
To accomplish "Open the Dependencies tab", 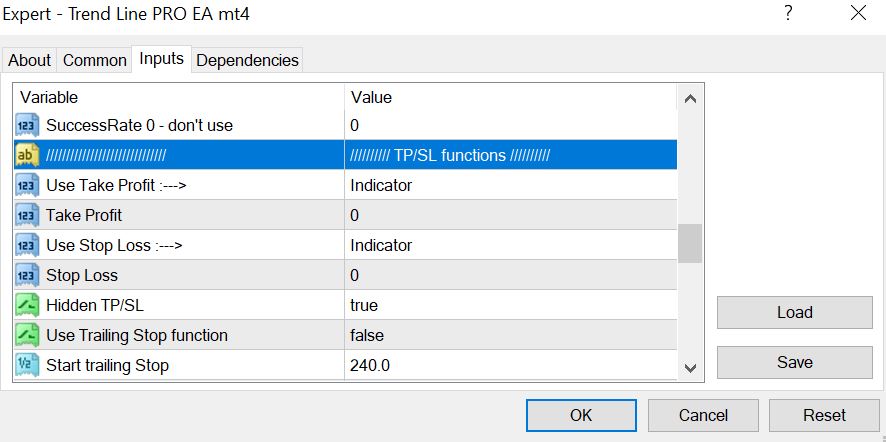I will click(247, 60).
